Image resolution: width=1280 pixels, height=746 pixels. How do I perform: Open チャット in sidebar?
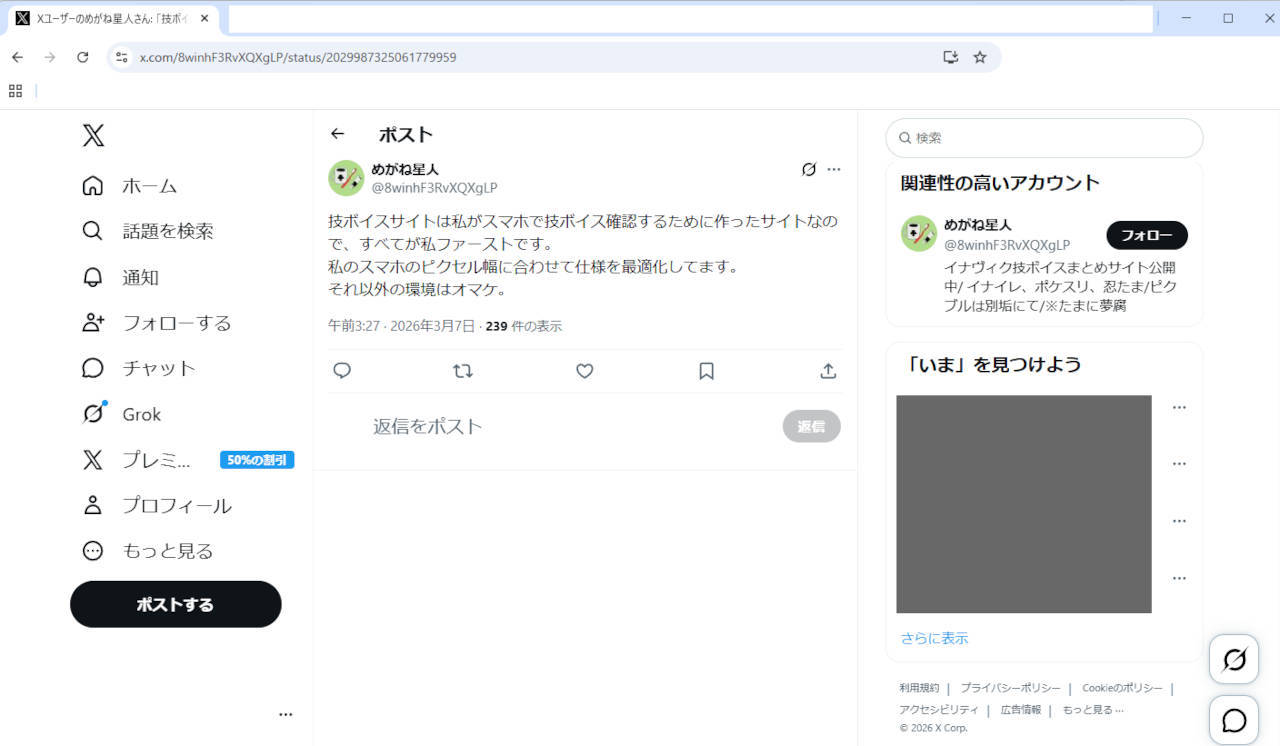[139, 368]
